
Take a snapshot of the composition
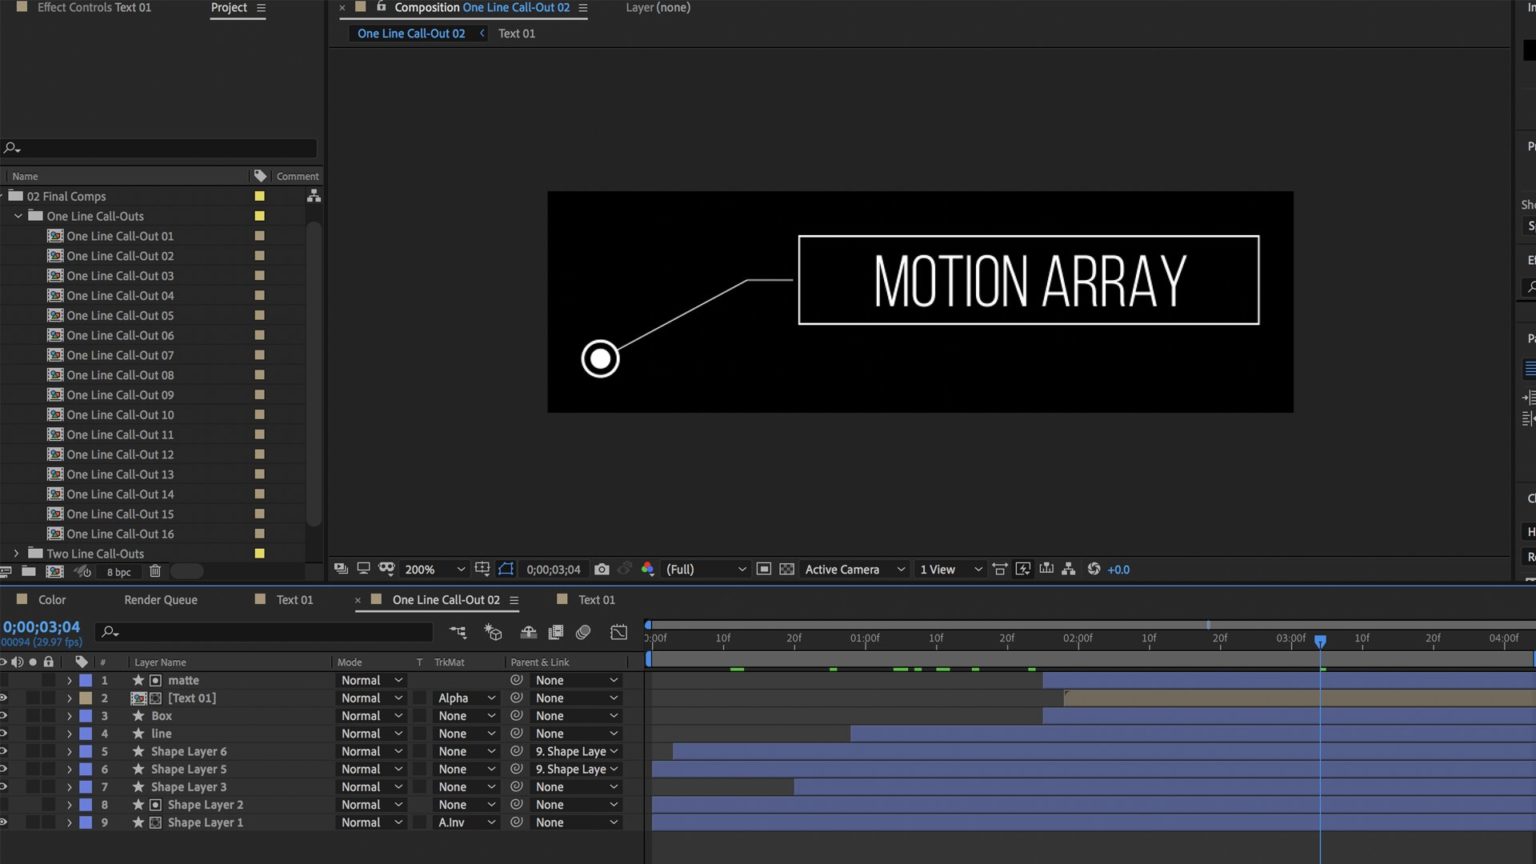pyautogui.click(x=602, y=568)
